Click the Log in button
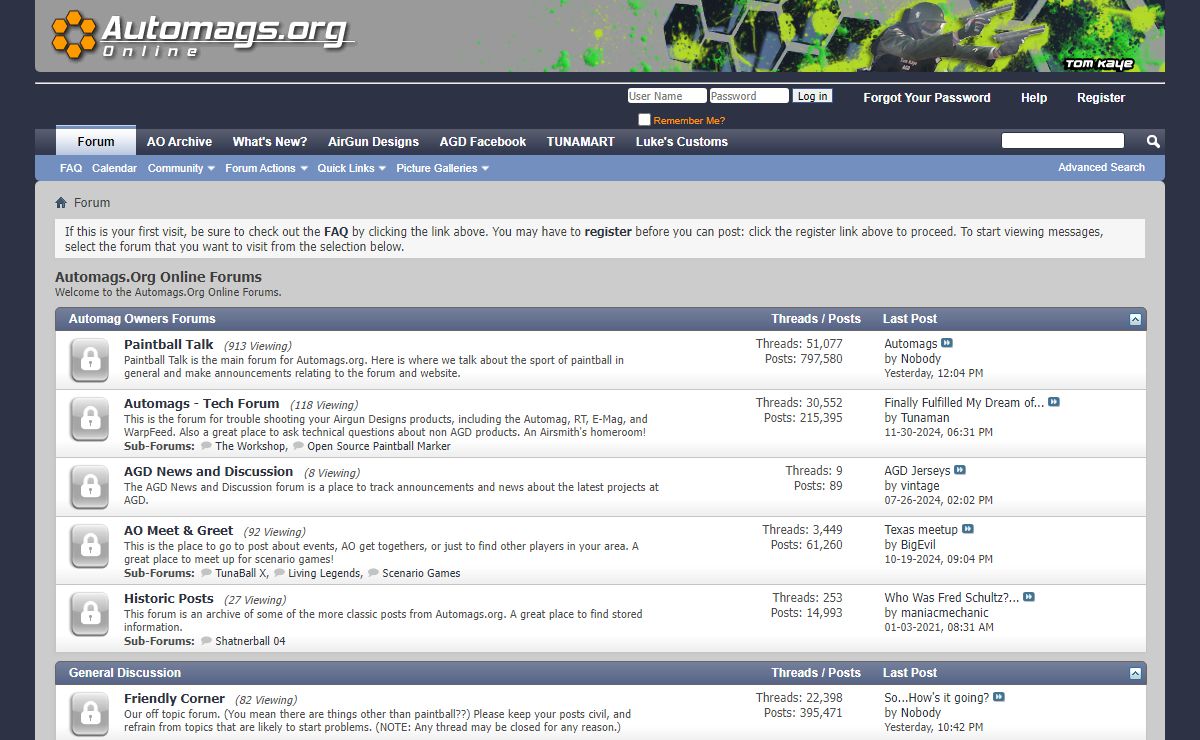This screenshot has width=1200, height=740. pos(812,96)
